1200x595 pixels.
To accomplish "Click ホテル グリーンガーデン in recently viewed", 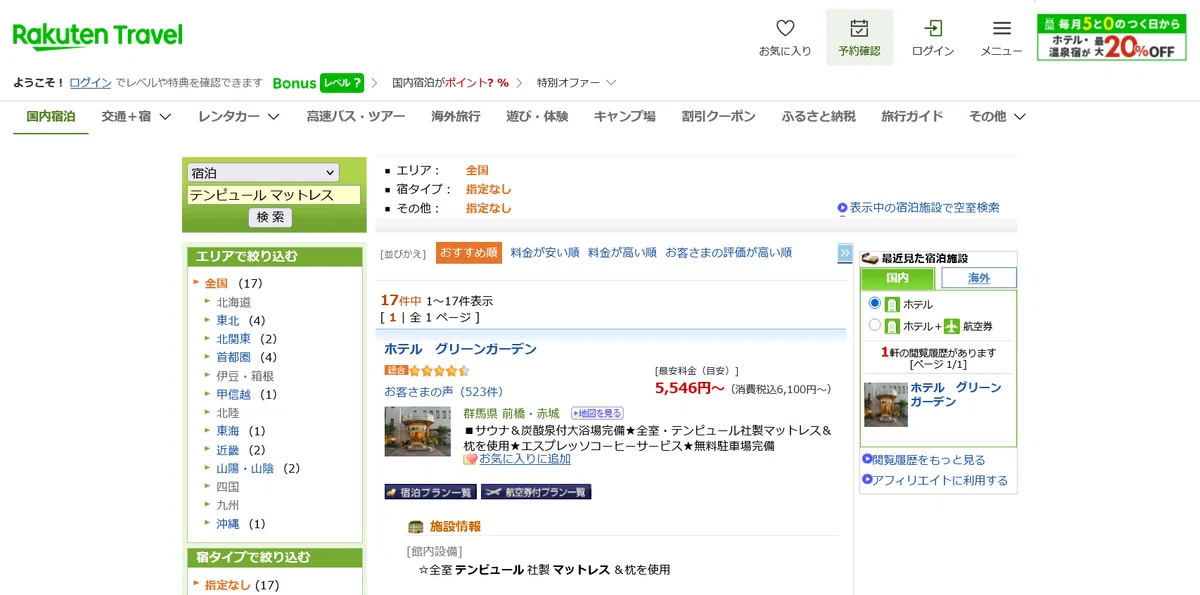I will [955, 394].
